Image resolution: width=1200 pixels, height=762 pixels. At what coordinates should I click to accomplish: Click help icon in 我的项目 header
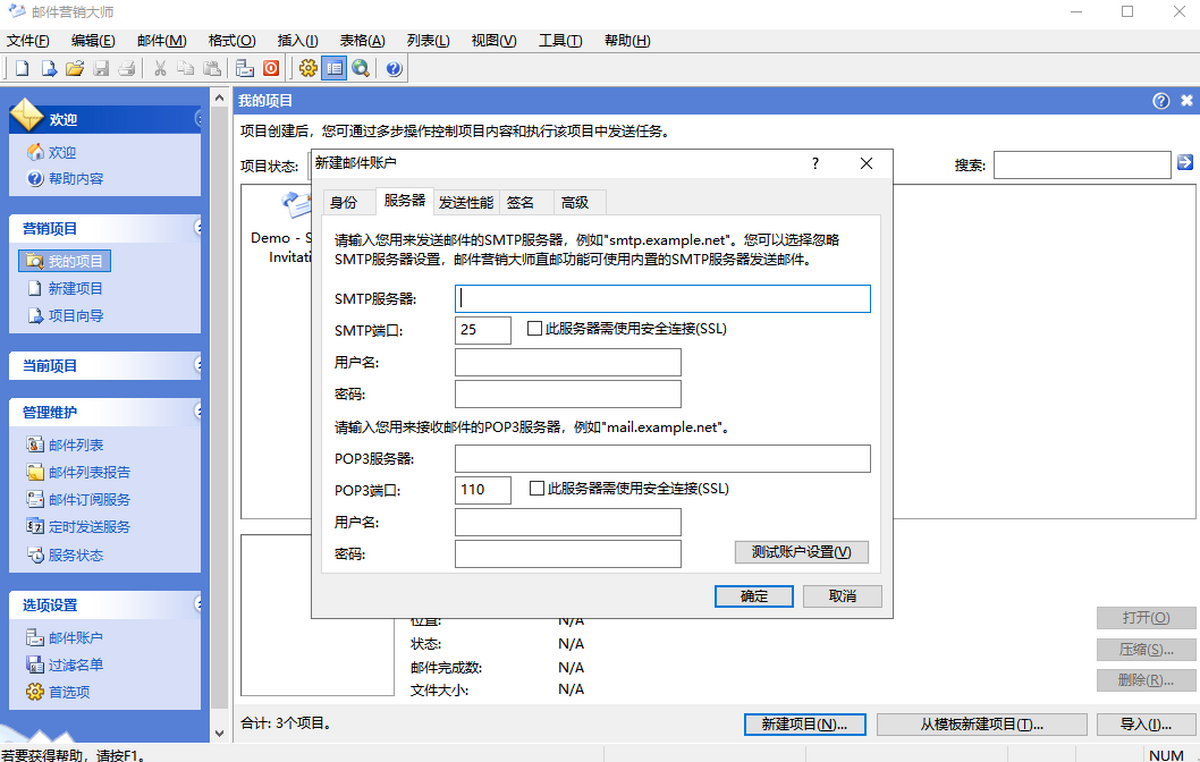[x=1161, y=100]
